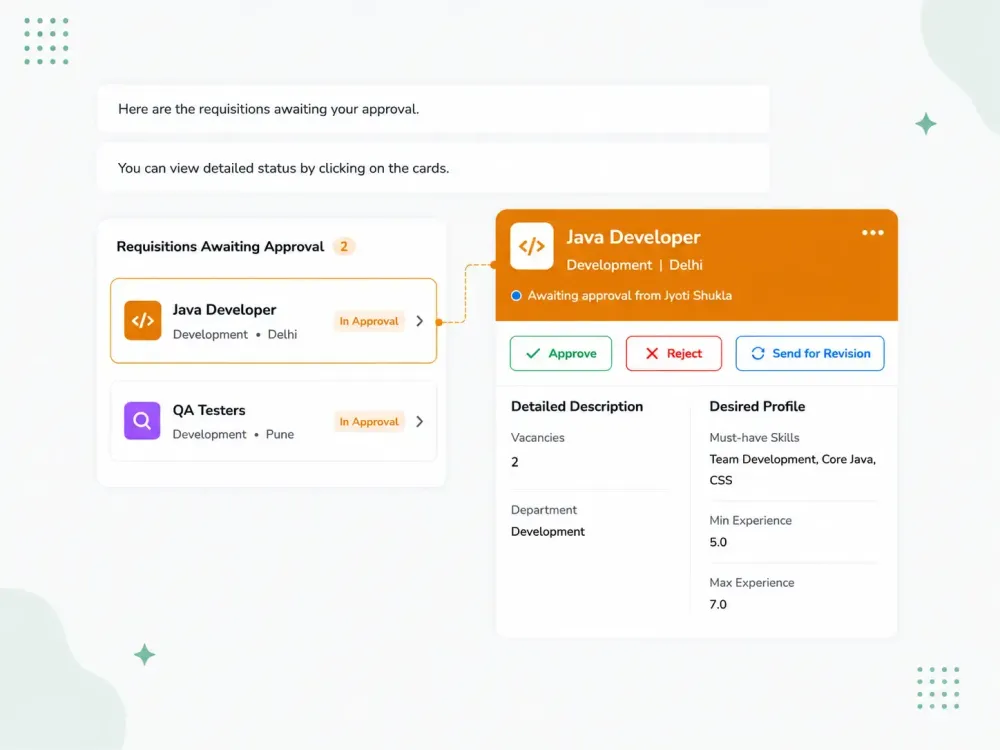Expand QA Testers card chevron
This screenshot has height=750, width=1000.
click(420, 422)
